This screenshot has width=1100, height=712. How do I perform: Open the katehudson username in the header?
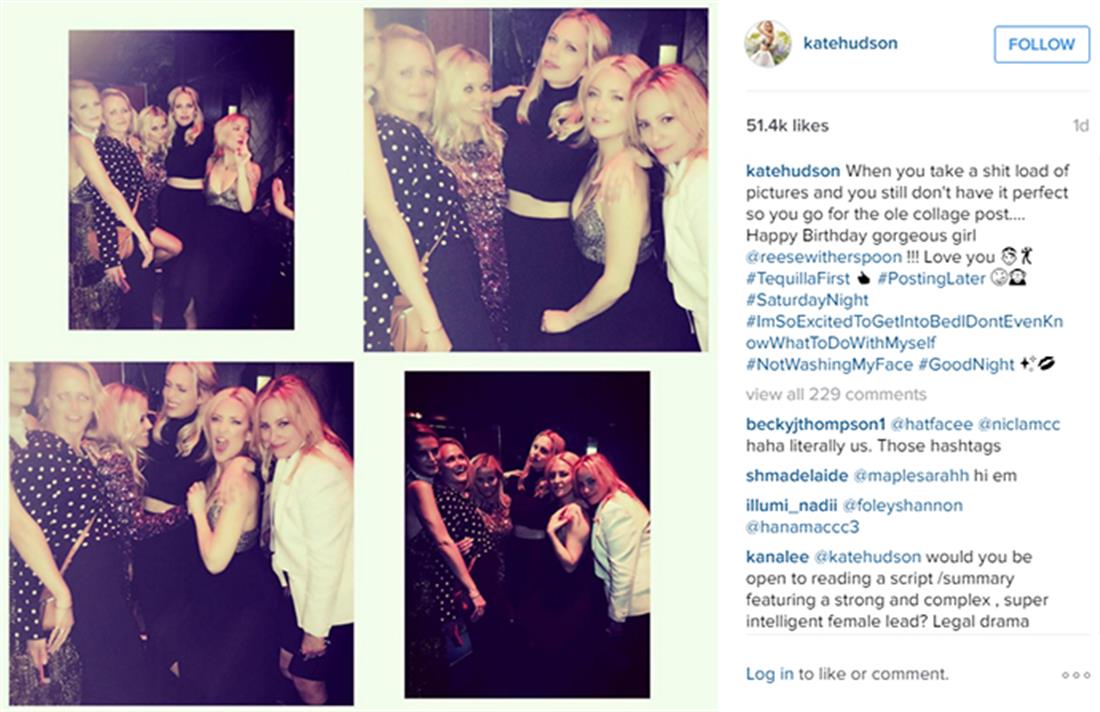[850, 43]
